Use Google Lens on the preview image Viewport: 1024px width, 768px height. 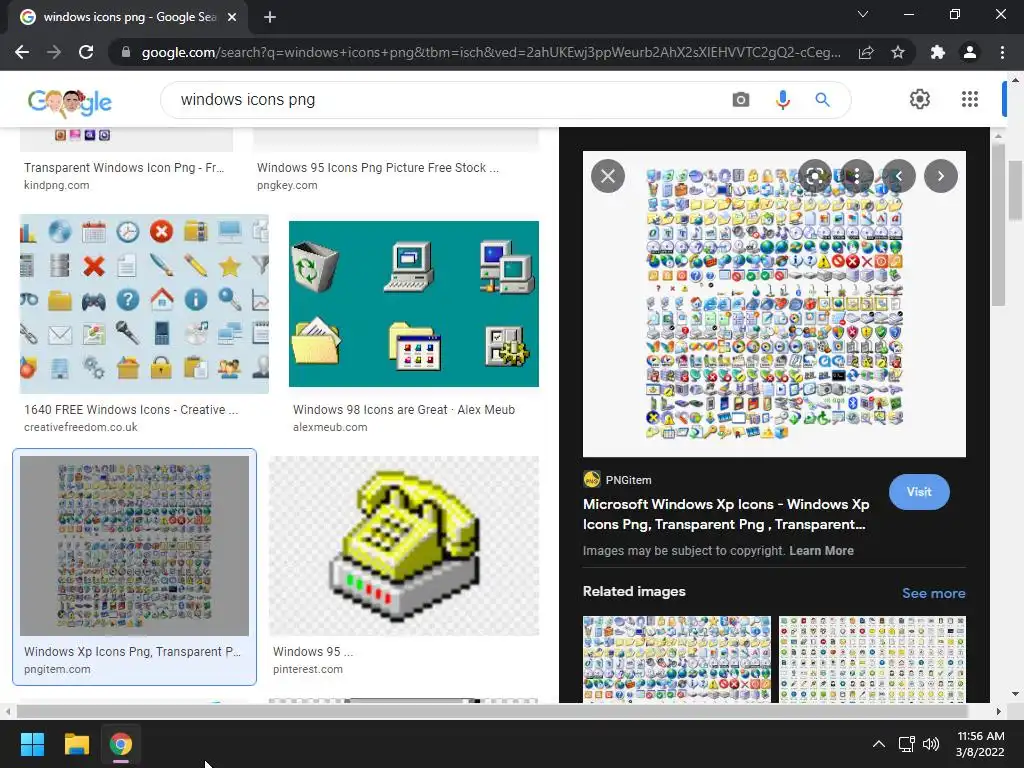click(x=814, y=176)
